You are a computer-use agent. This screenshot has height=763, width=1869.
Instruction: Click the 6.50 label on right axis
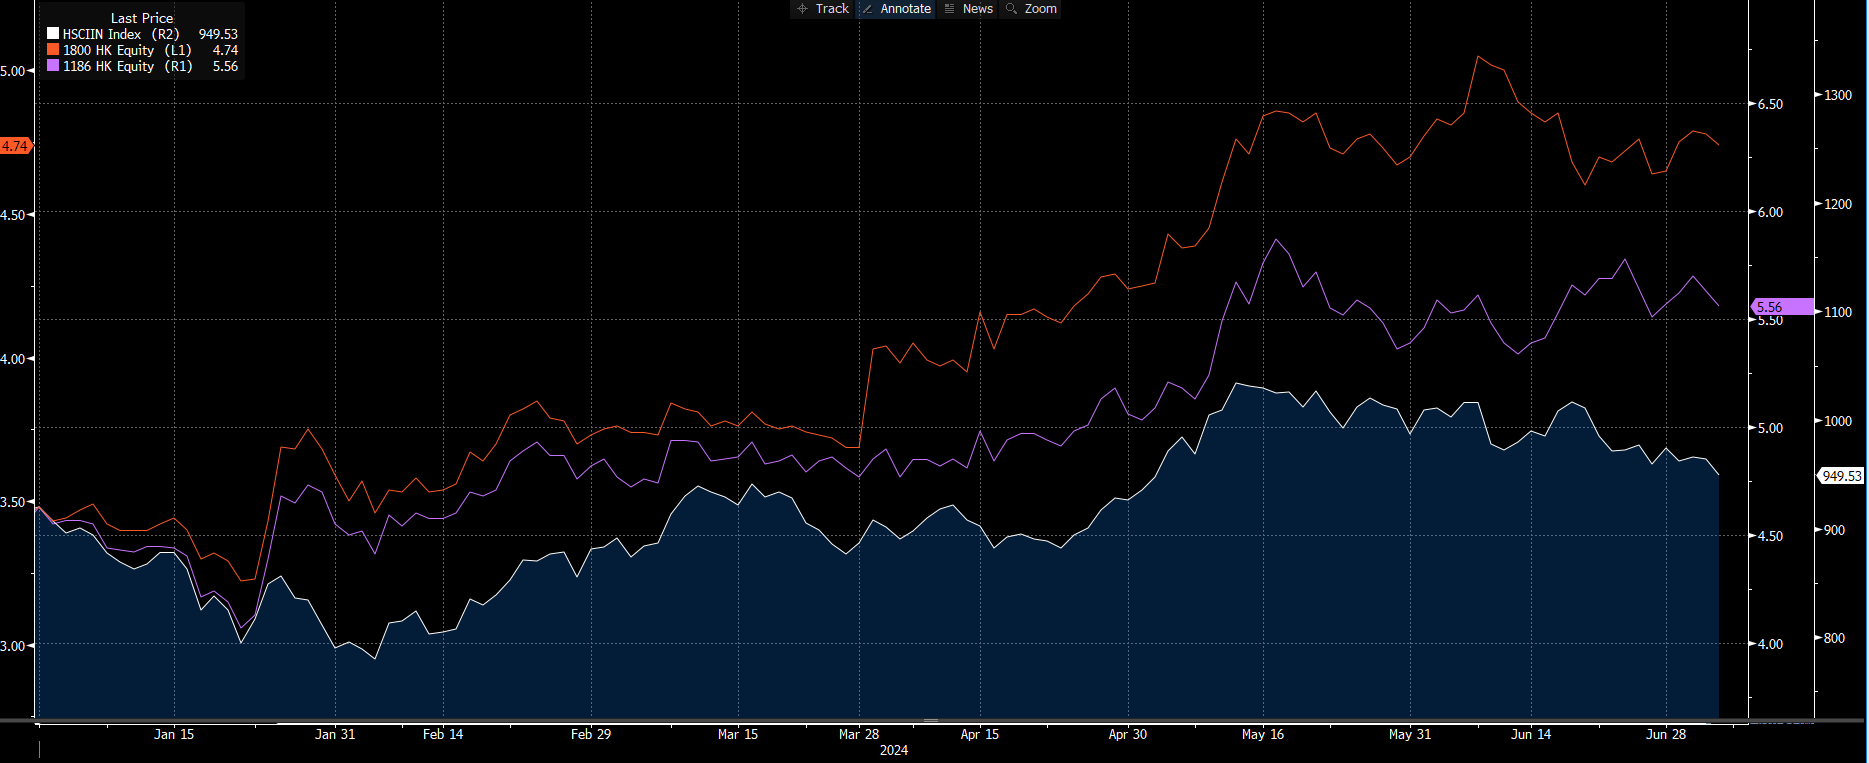pos(1770,104)
